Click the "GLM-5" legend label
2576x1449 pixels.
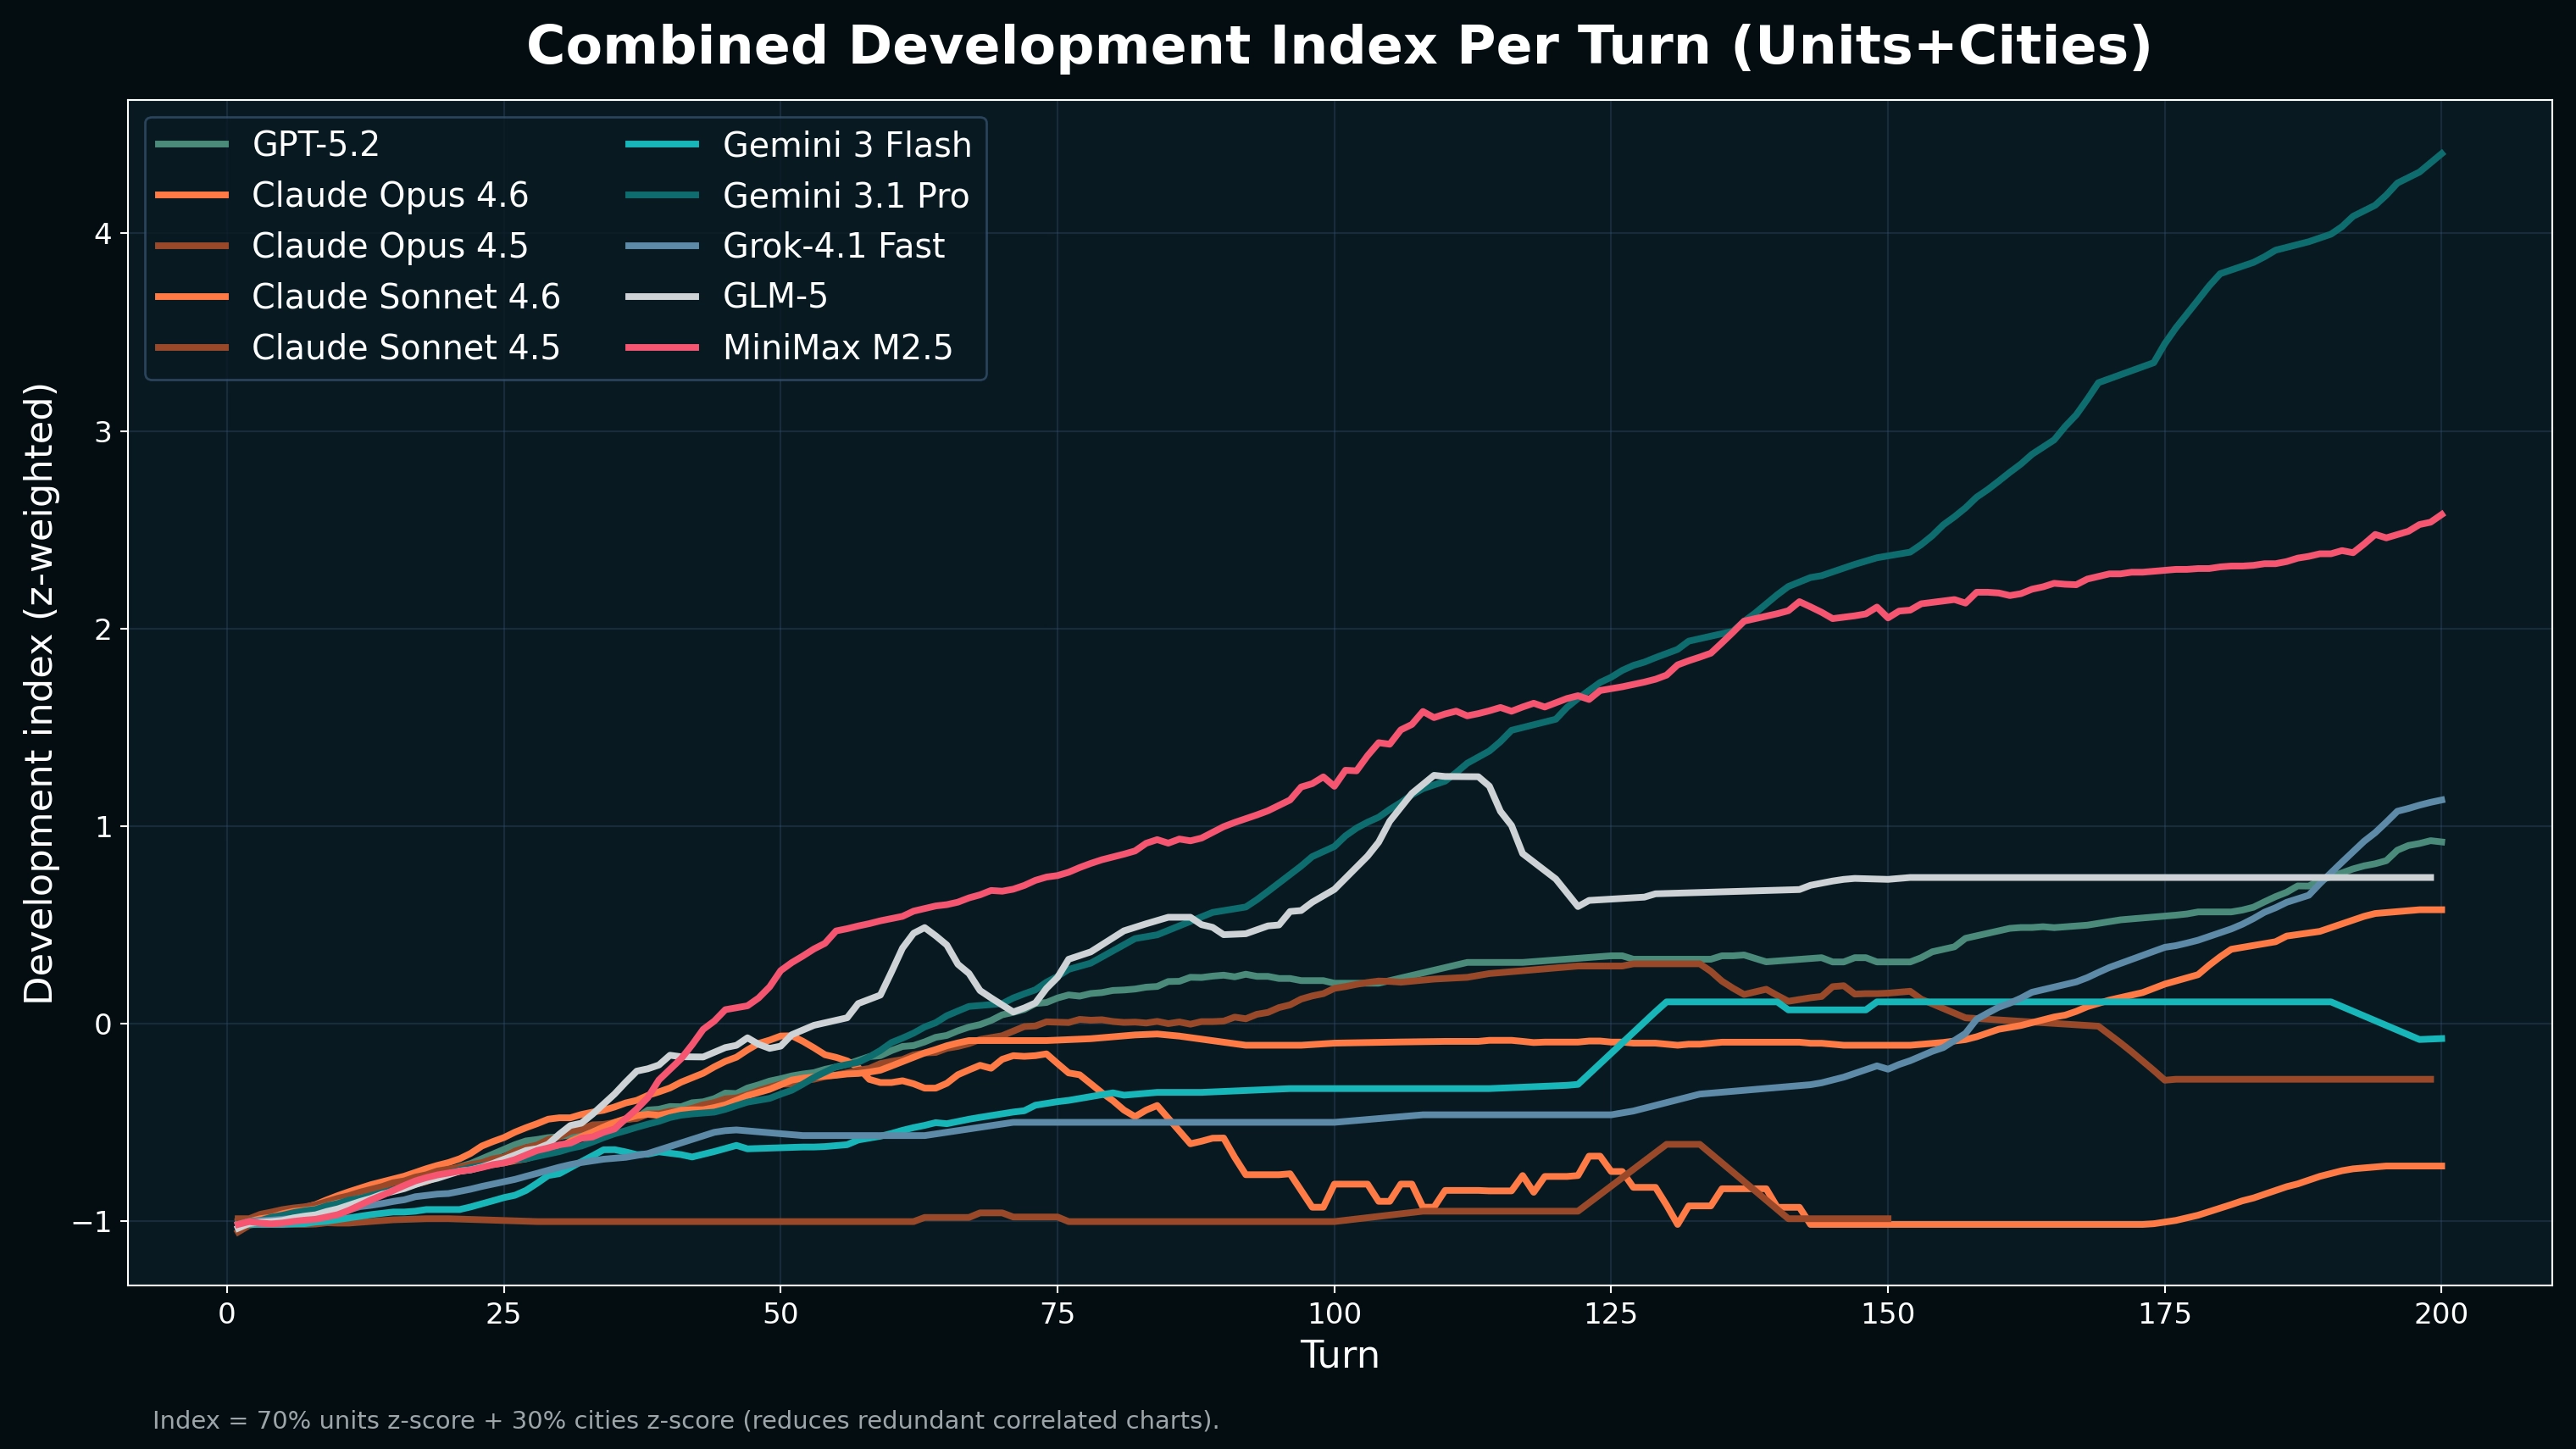[x=775, y=297]
